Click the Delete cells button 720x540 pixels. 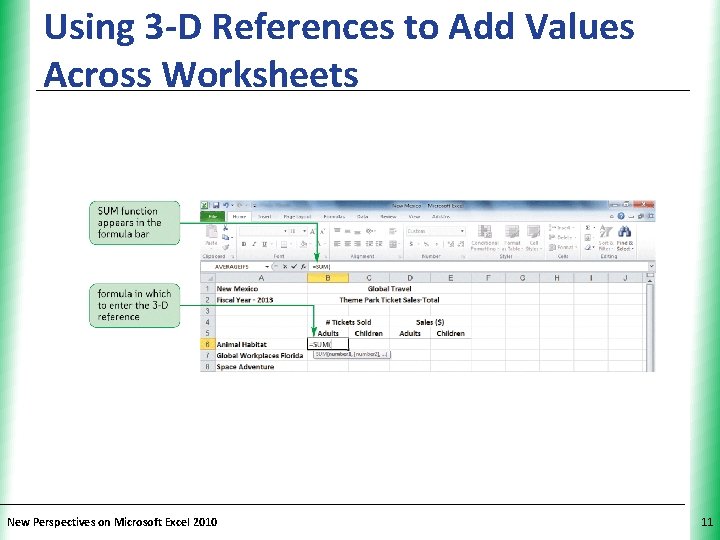tap(562, 237)
